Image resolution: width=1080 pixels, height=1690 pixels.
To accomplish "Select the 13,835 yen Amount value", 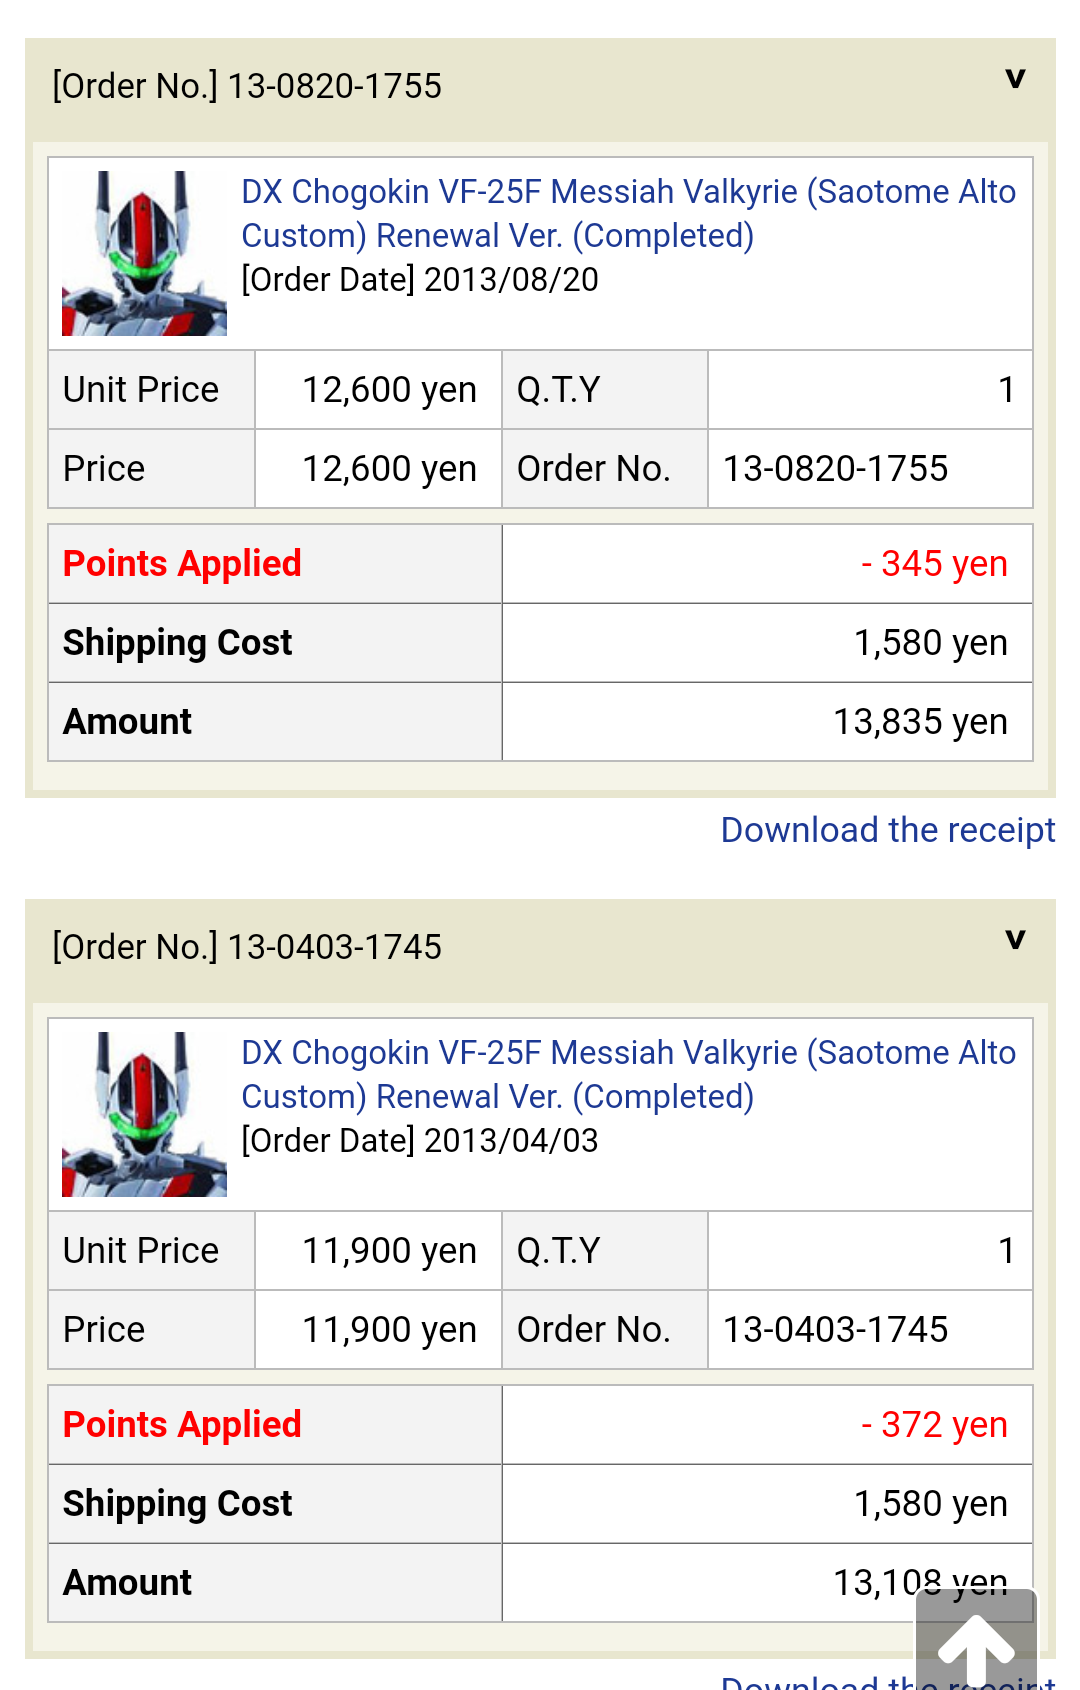I will pyautogui.click(x=920, y=722).
